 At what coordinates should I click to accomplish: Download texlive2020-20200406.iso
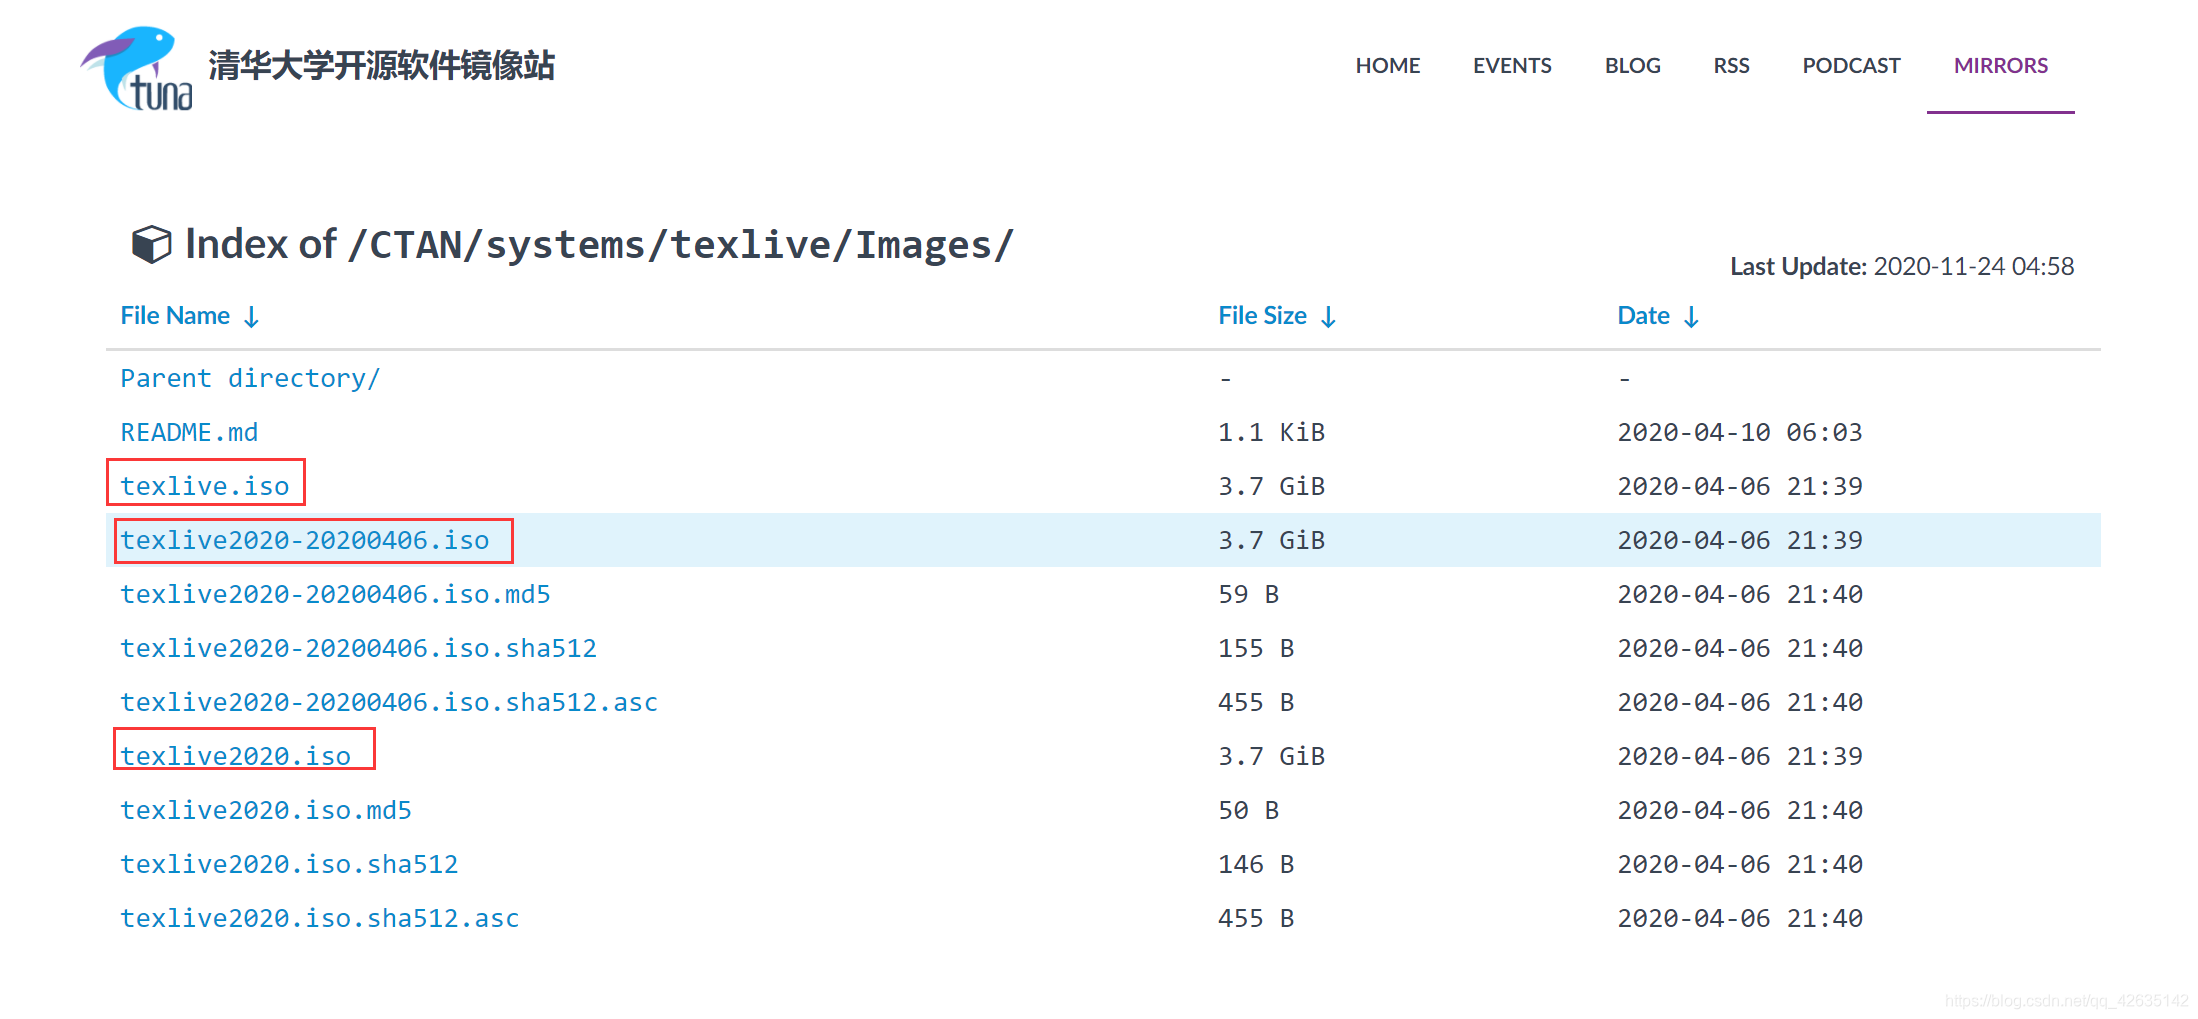coord(305,540)
